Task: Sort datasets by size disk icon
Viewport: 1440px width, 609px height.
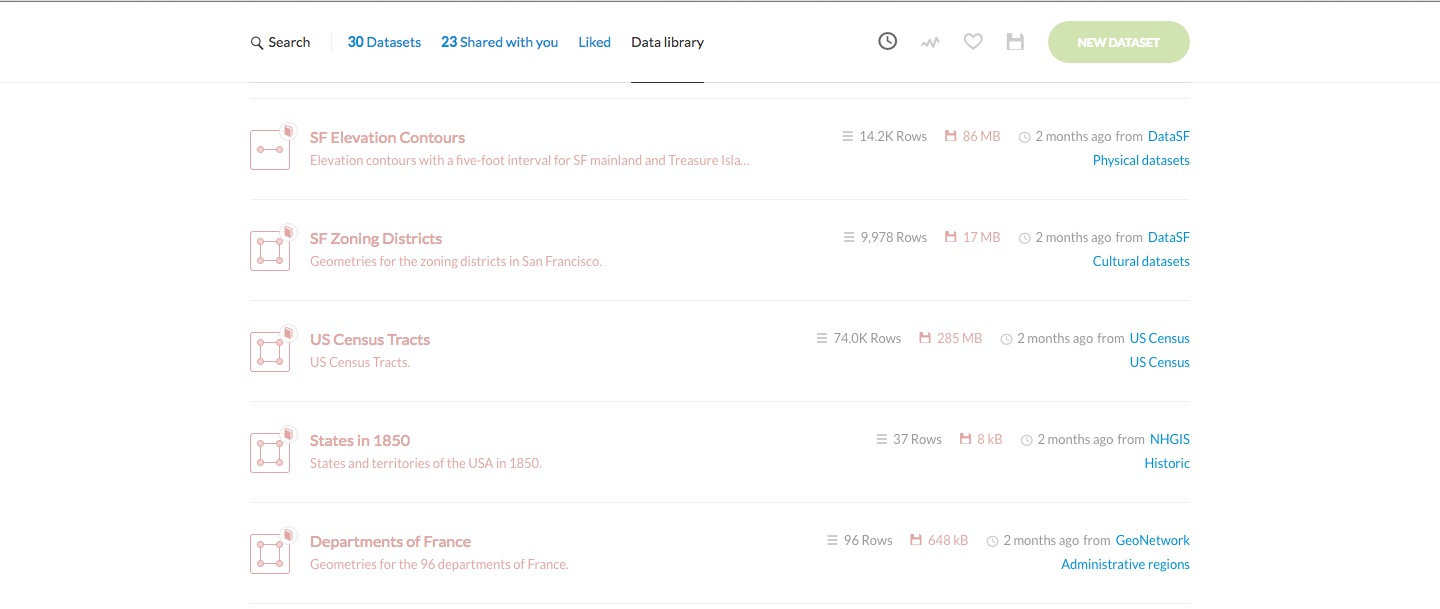Action: 1015,42
